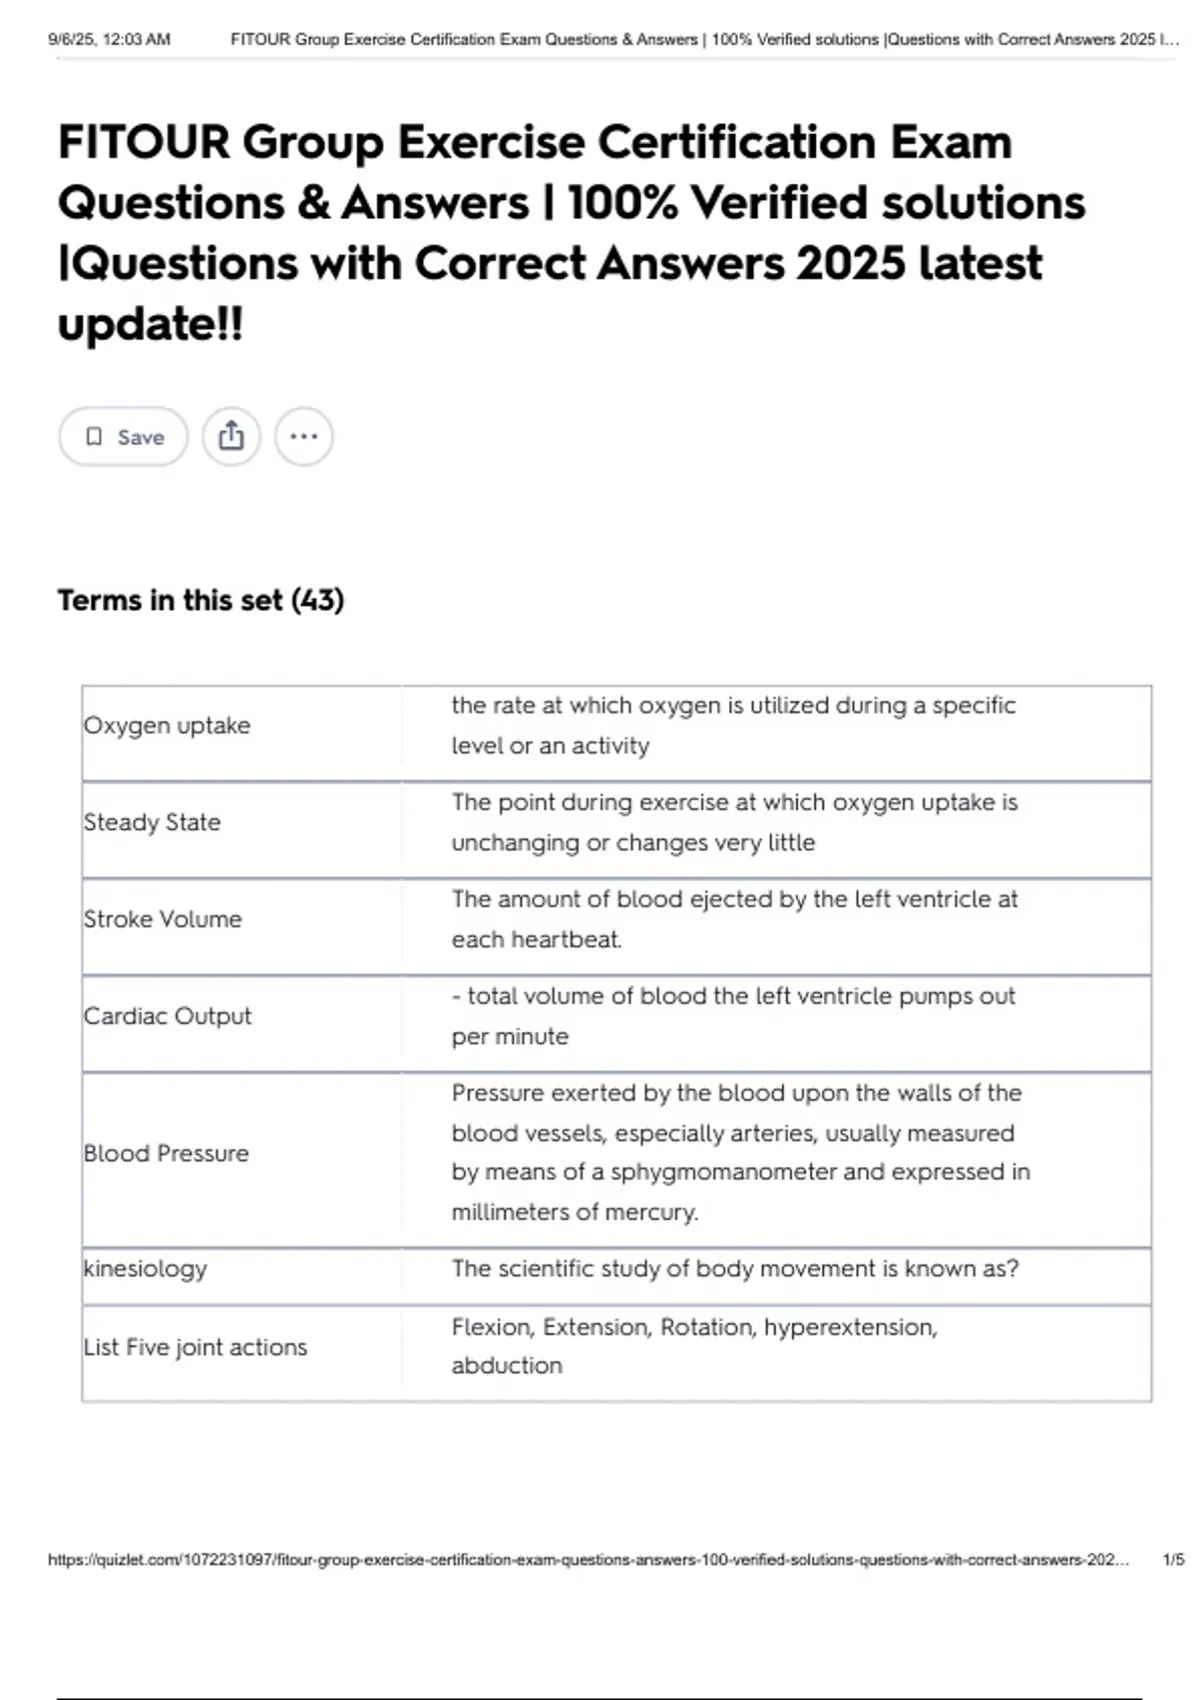The image size is (1200, 1700).
Task: Open the three-dot more options menu
Action: coord(304,437)
